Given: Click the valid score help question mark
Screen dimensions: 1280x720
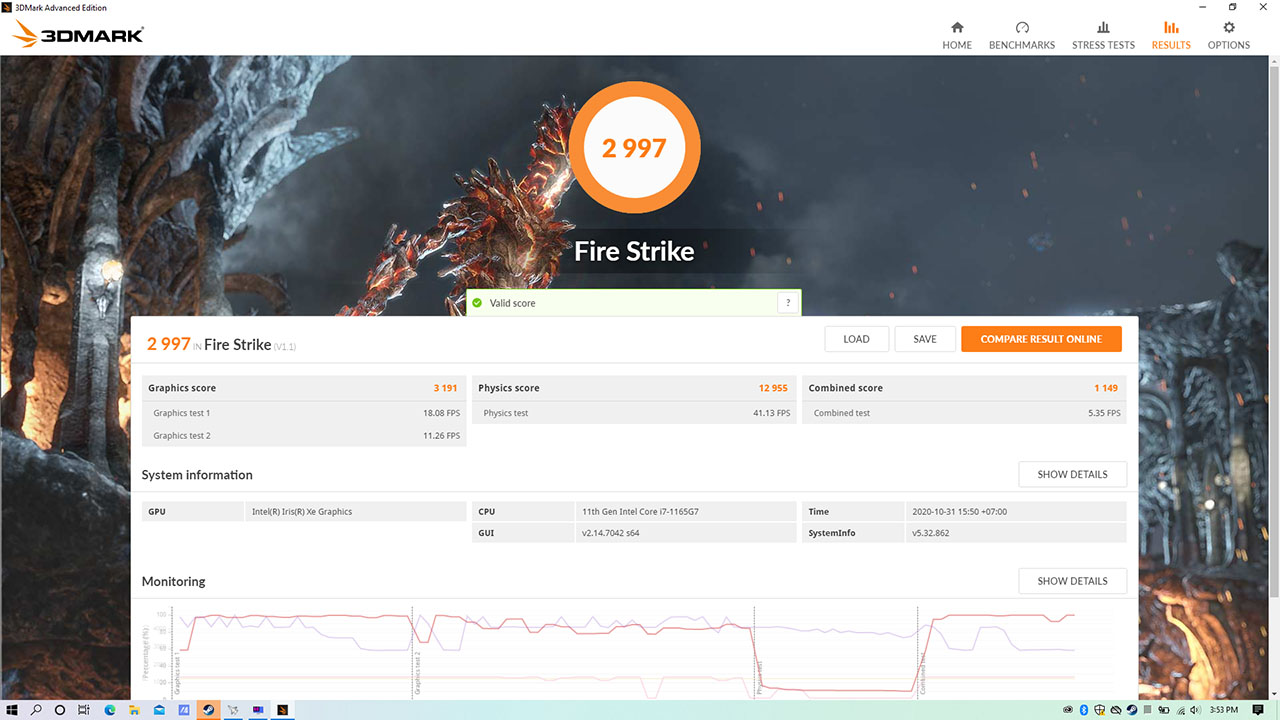Looking at the screenshot, I should point(788,303).
